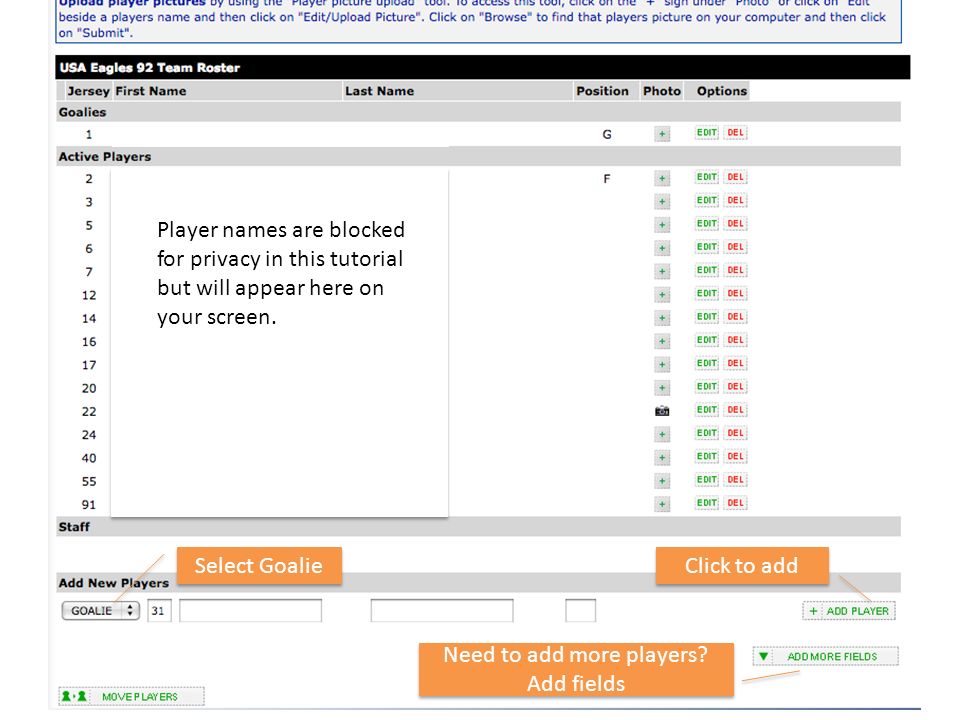The width and height of the screenshot is (960, 720).
Task: Add photo for jersey 2 player
Action: click(x=662, y=179)
